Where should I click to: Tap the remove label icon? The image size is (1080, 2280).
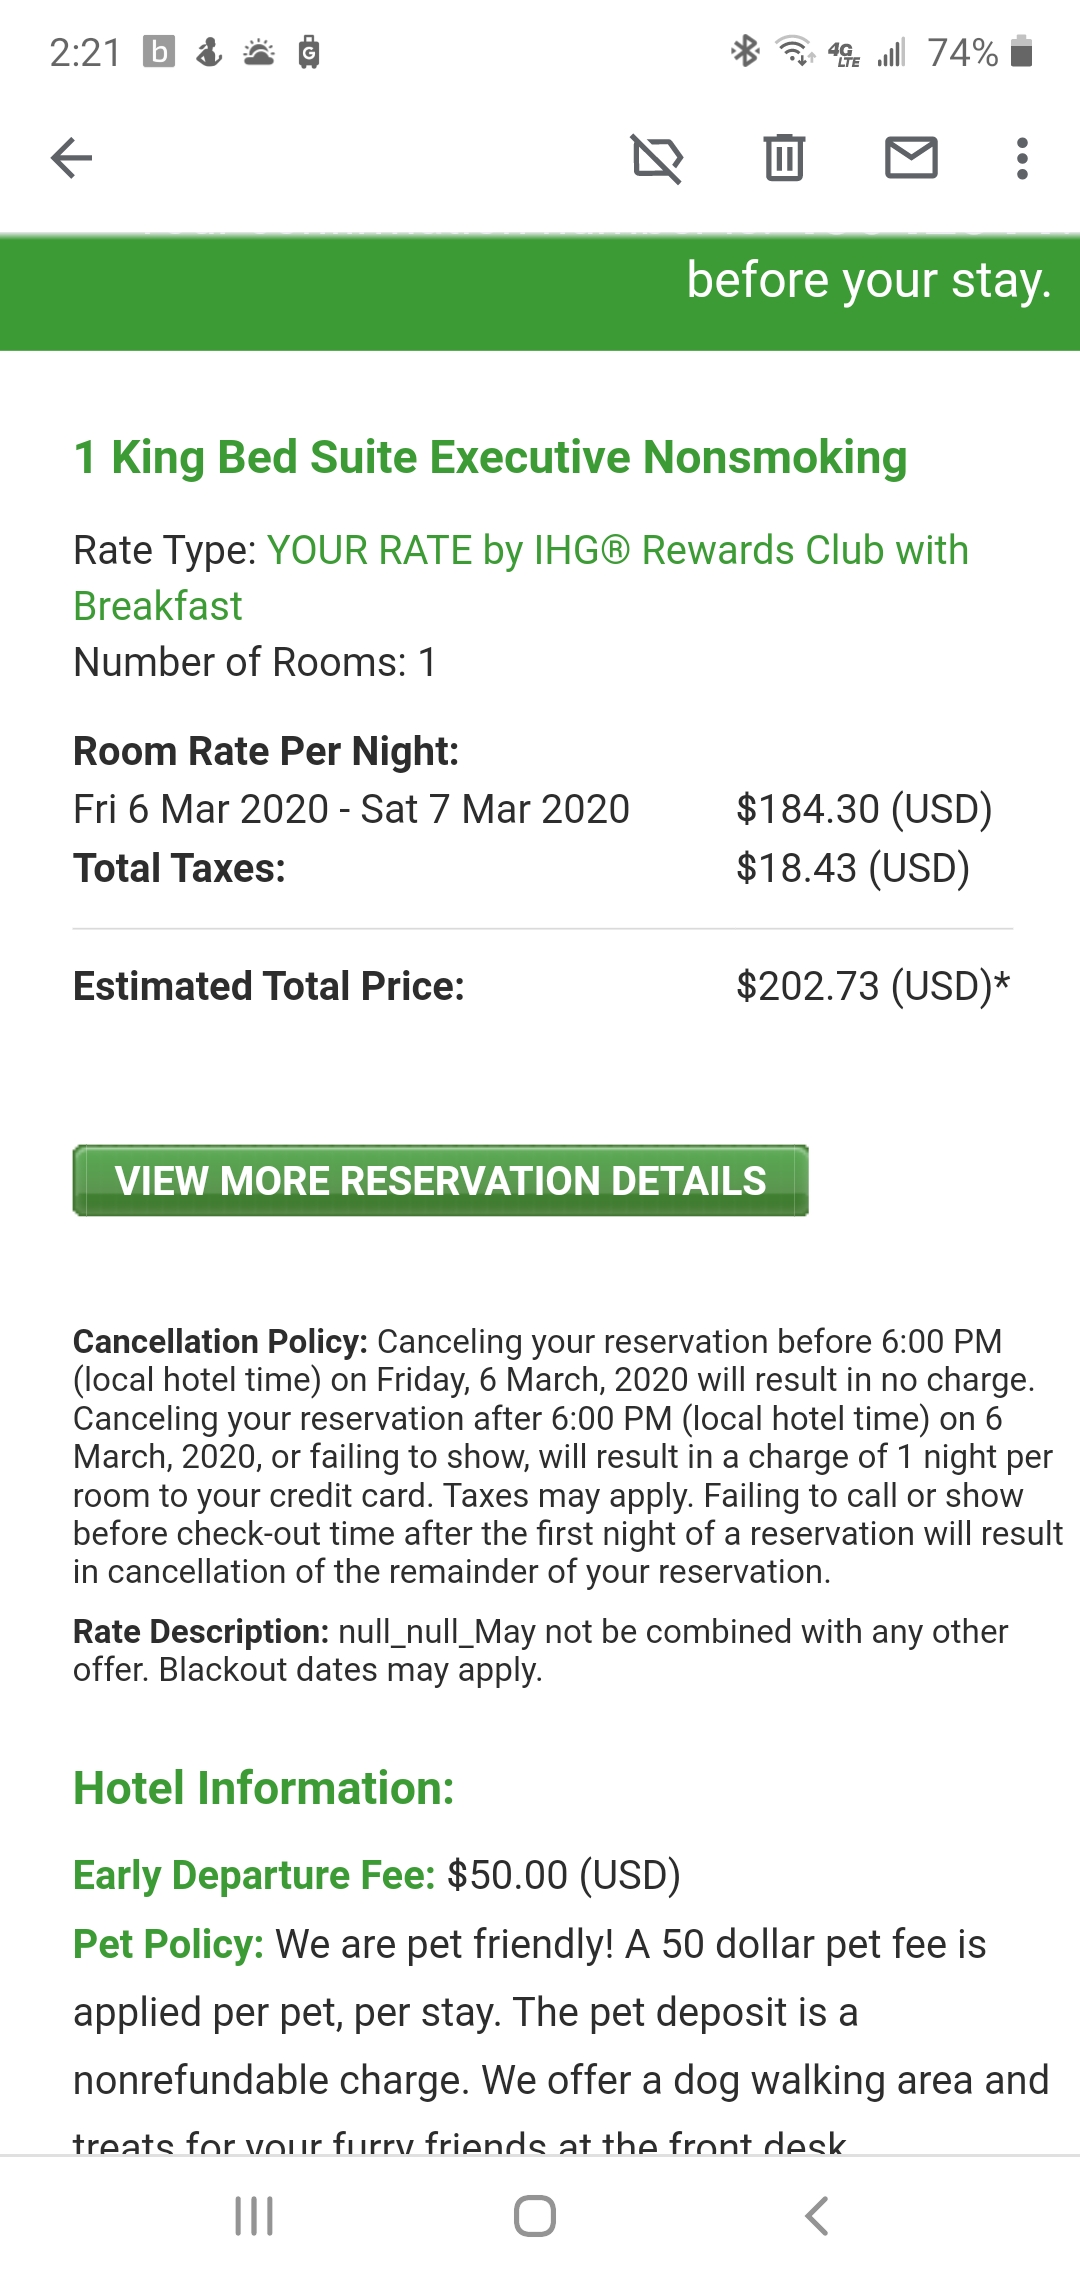657,158
